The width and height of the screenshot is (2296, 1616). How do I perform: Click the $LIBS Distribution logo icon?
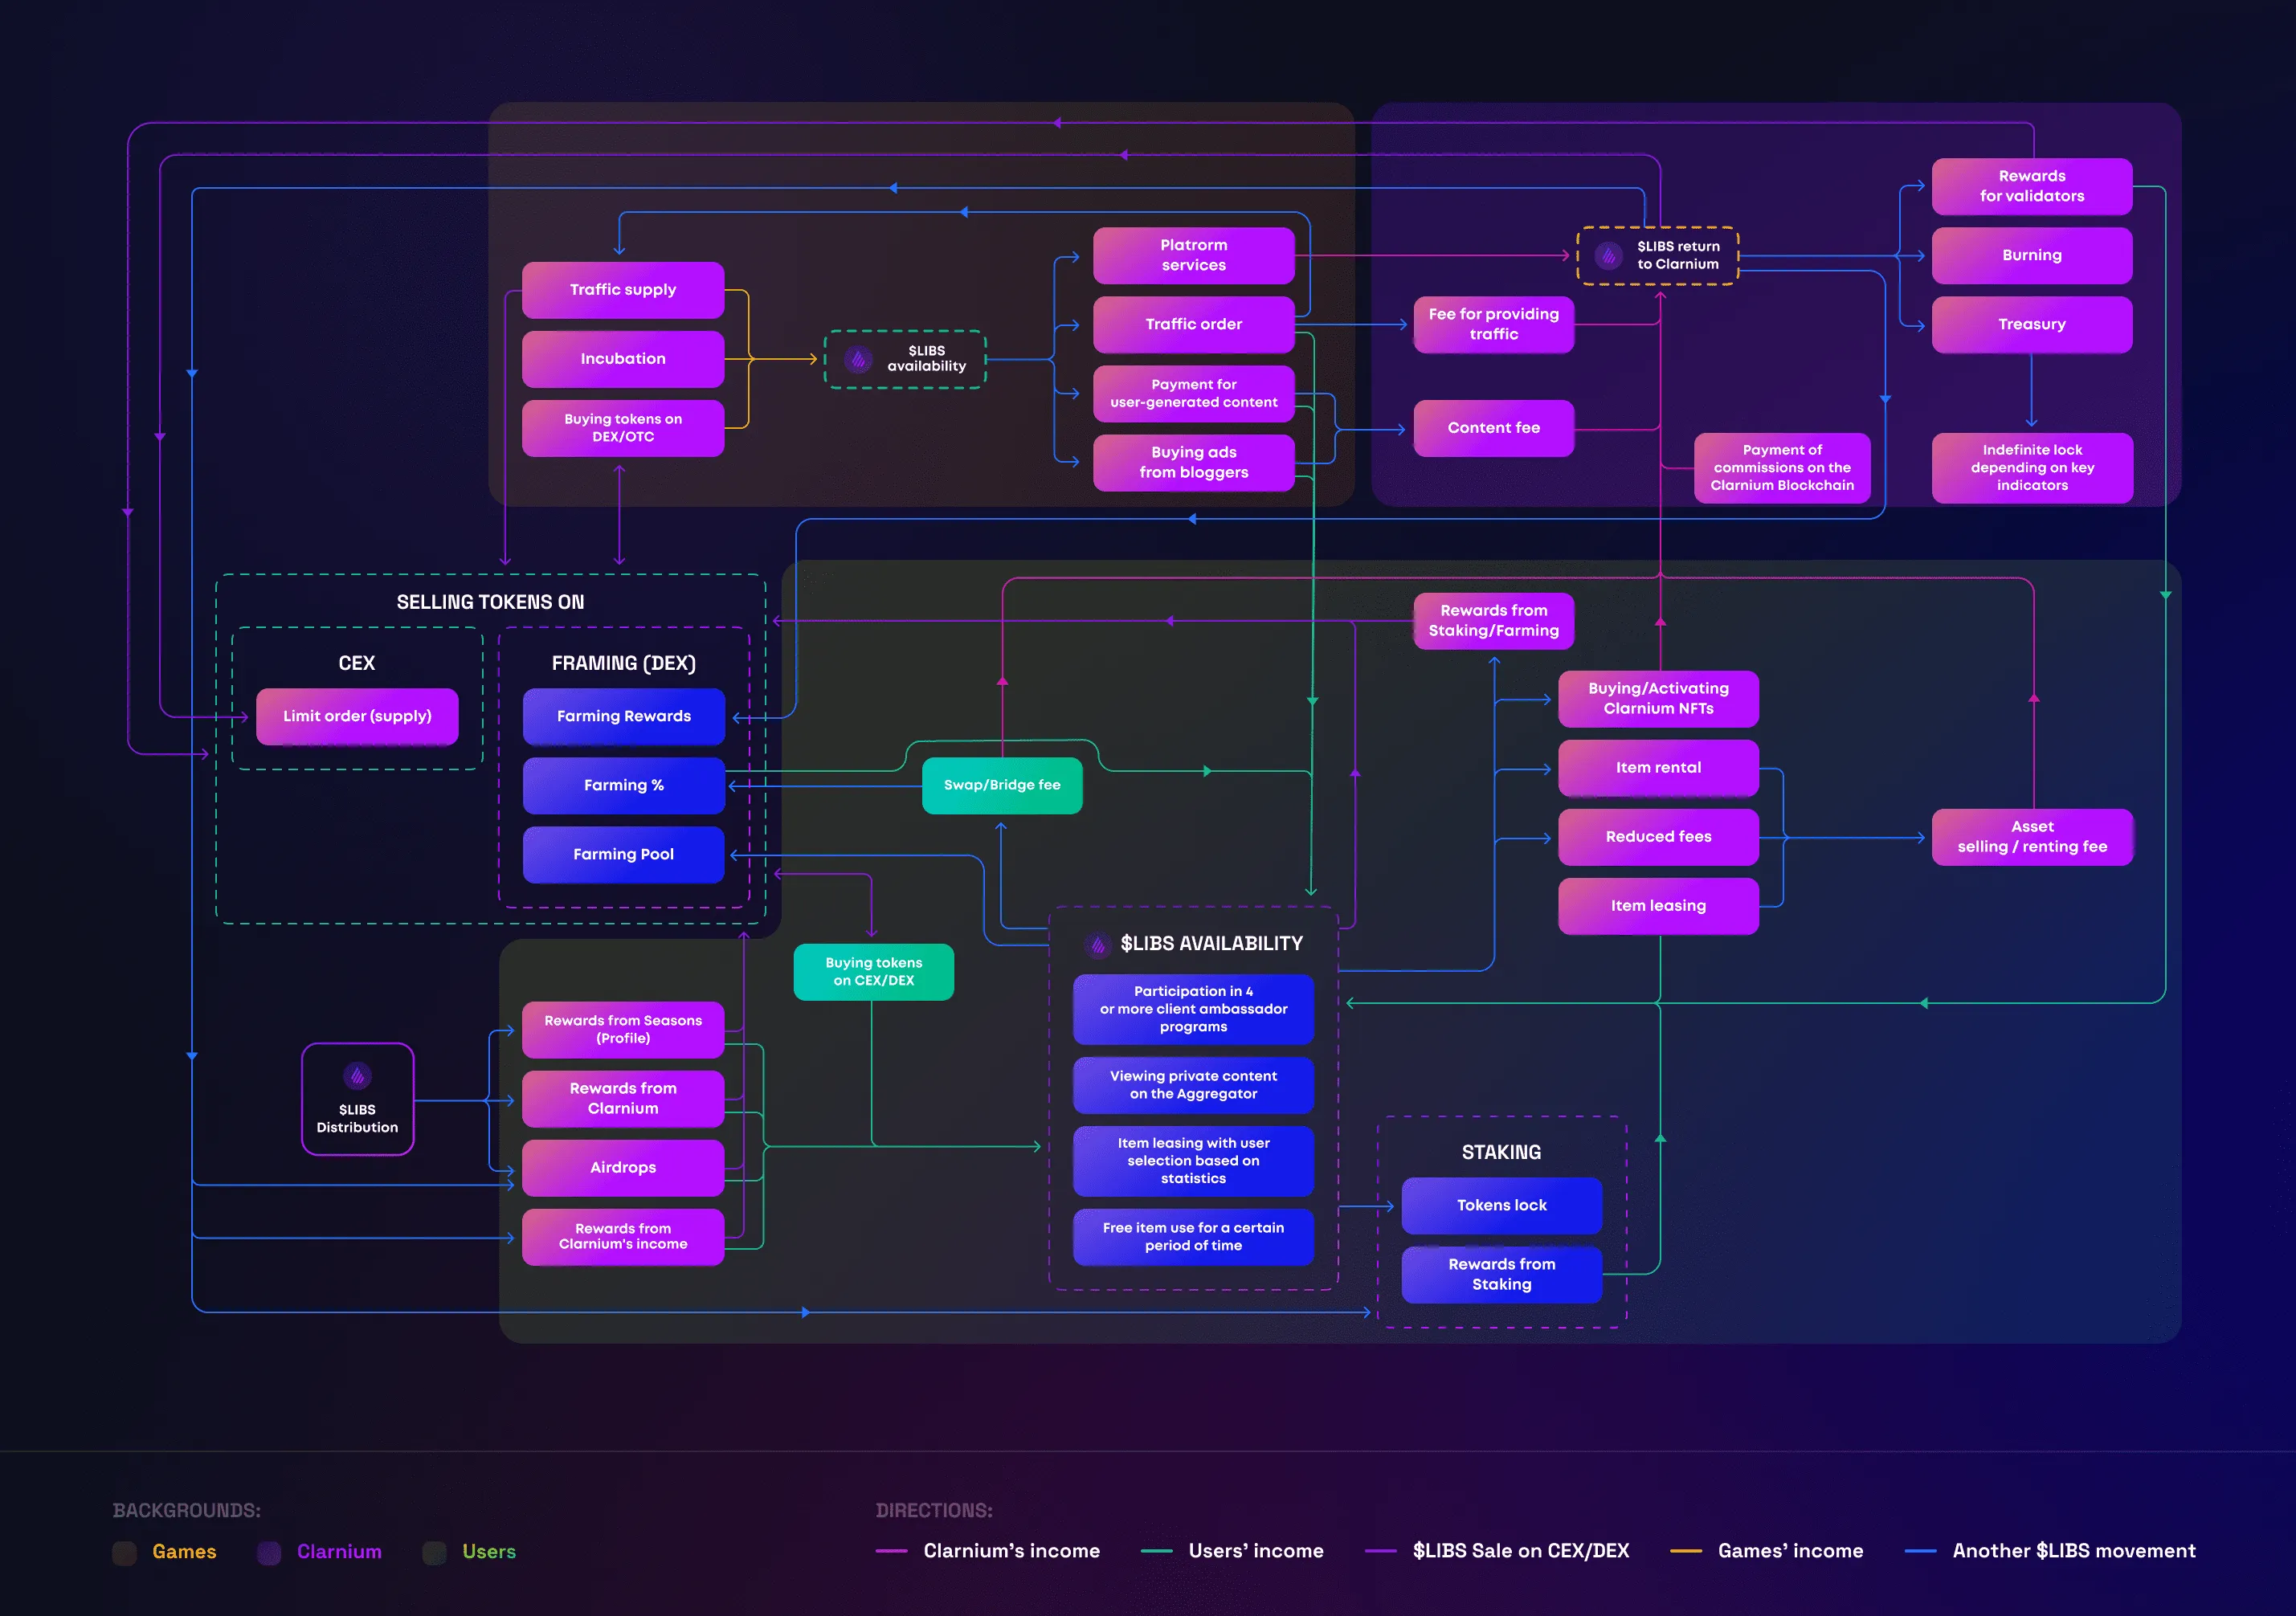click(x=357, y=1076)
